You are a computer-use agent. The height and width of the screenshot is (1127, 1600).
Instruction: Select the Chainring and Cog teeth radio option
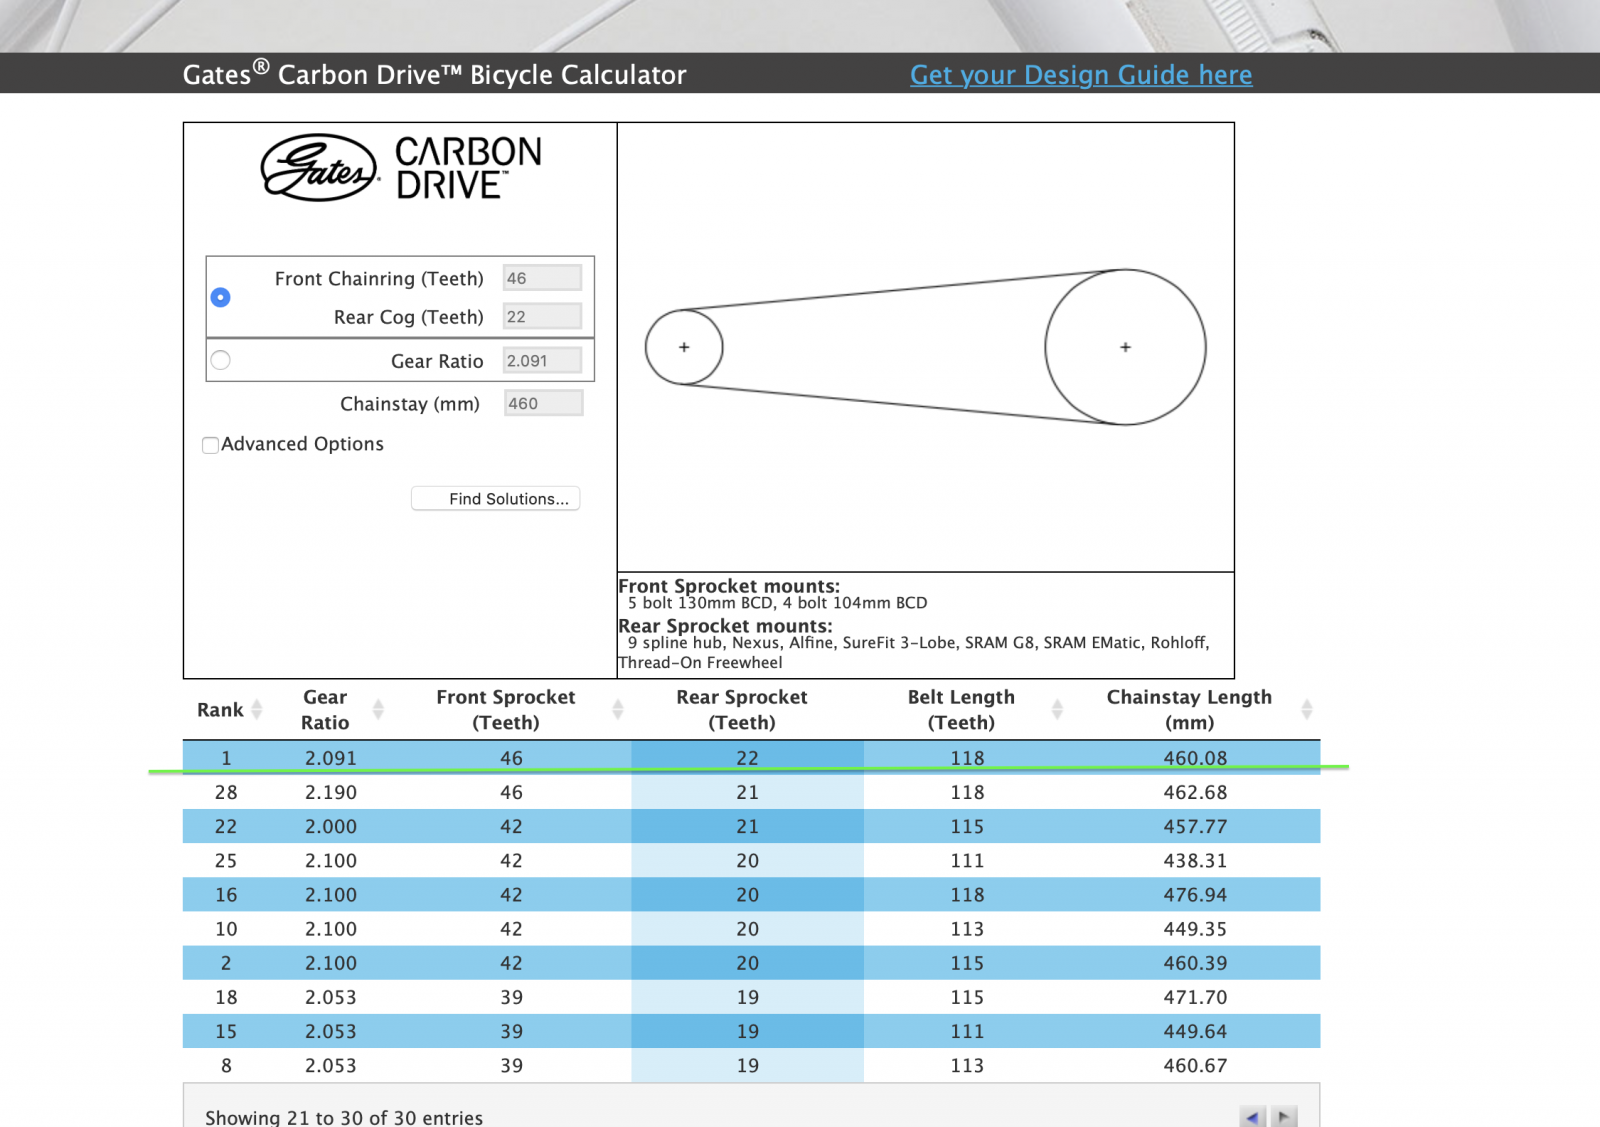(221, 297)
